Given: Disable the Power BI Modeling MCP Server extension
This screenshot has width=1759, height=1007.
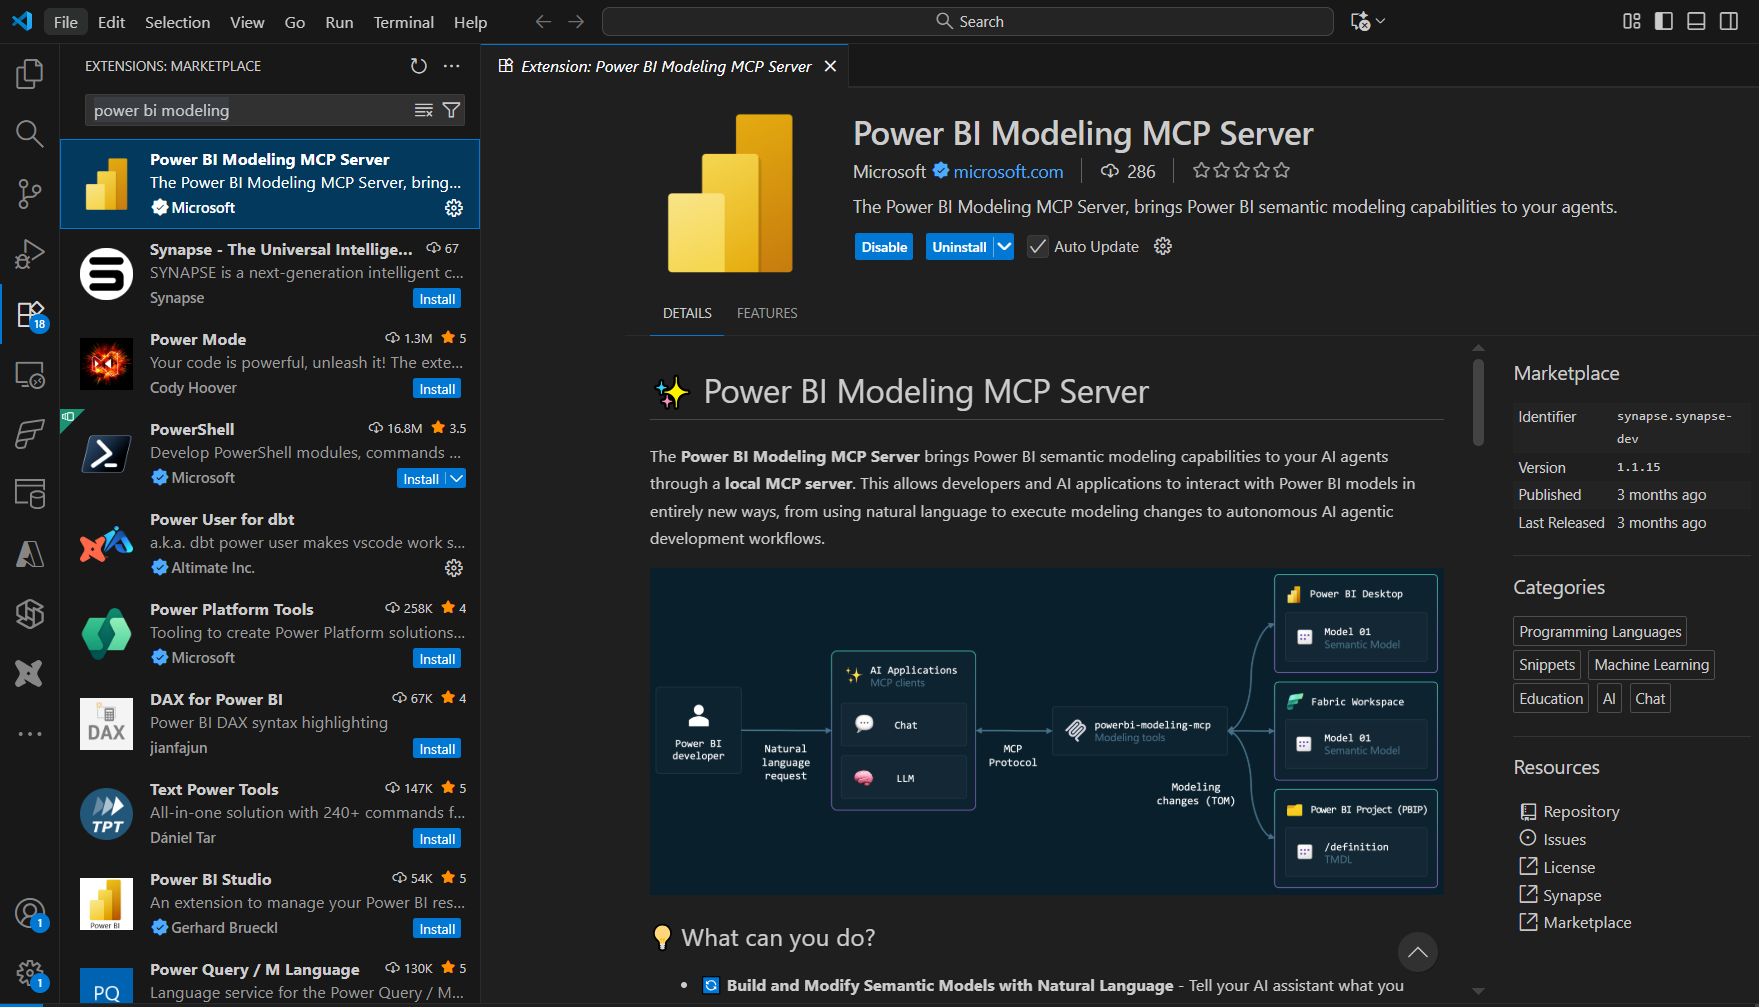Looking at the screenshot, I should (x=884, y=247).
